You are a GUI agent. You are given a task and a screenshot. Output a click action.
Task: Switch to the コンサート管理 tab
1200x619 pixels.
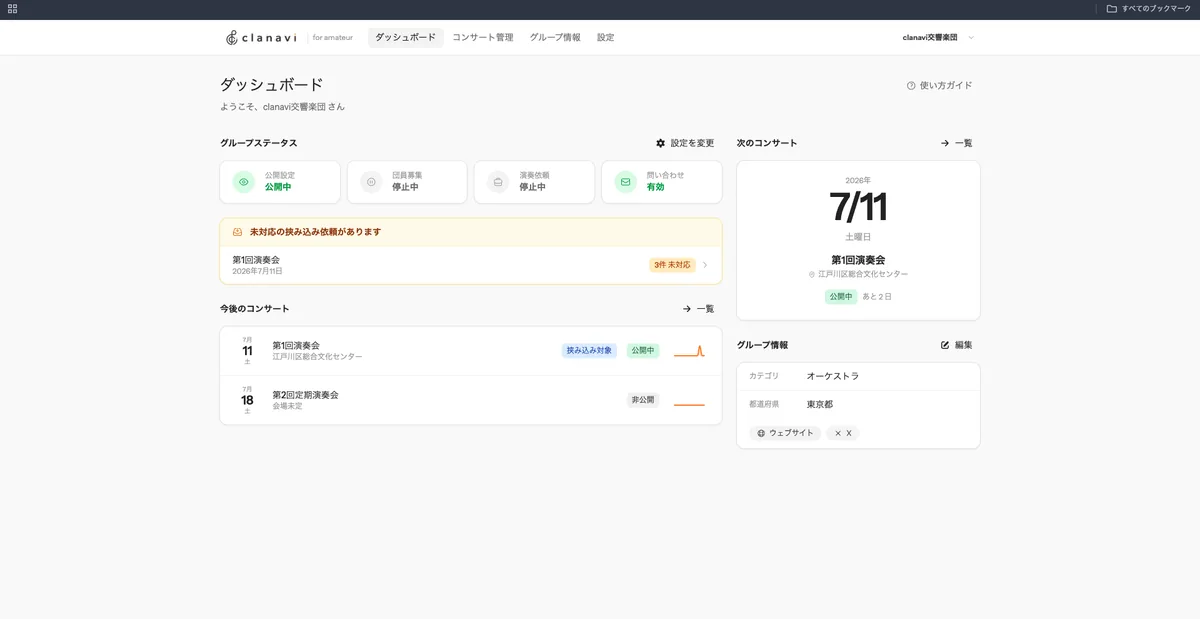tap(483, 37)
